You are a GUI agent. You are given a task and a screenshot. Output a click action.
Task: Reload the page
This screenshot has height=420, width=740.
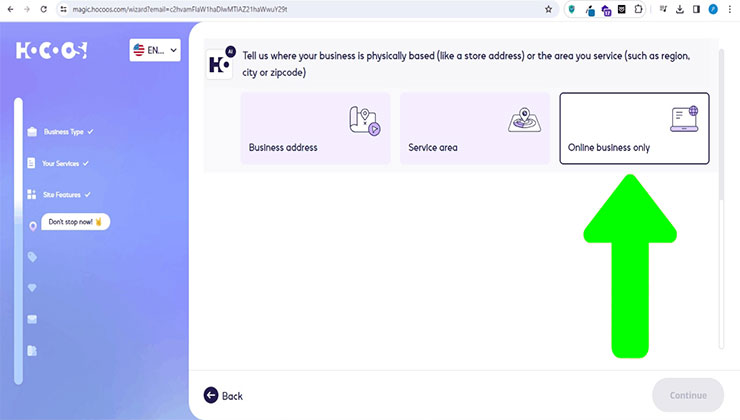coord(43,9)
